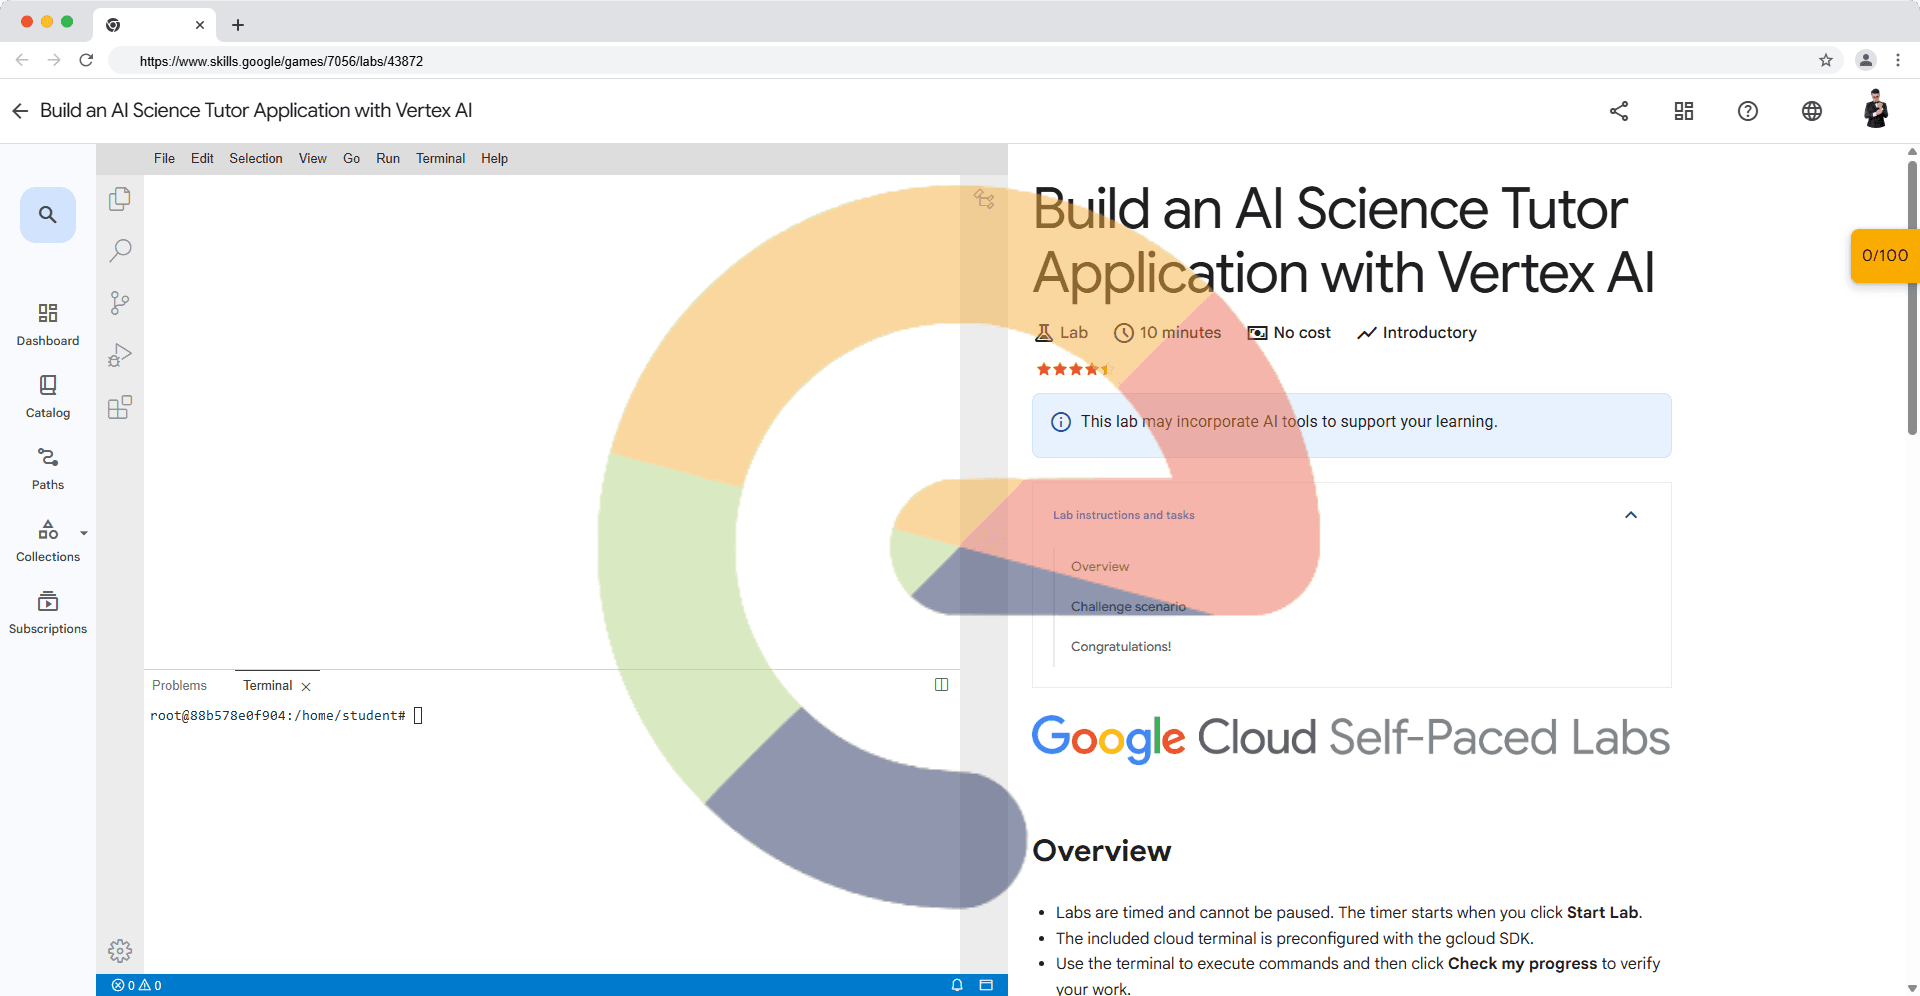Open the Edit menu
1920x996 pixels.
(x=202, y=158)
